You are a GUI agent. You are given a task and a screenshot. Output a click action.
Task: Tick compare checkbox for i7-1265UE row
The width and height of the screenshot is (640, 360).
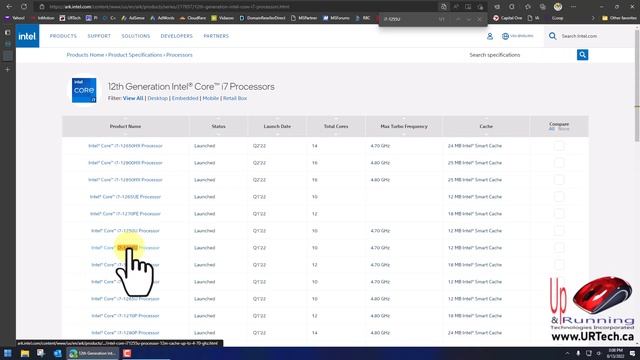pos(559,197)
